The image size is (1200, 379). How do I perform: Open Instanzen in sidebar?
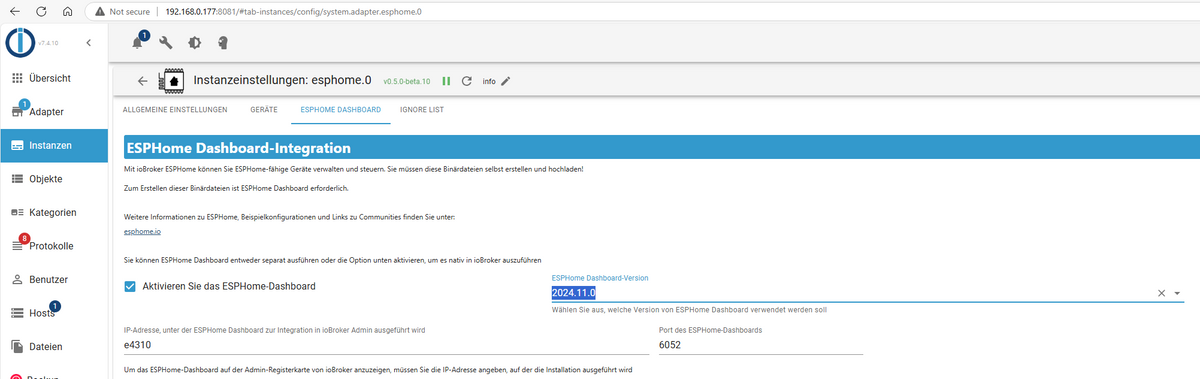pos(54,145)
